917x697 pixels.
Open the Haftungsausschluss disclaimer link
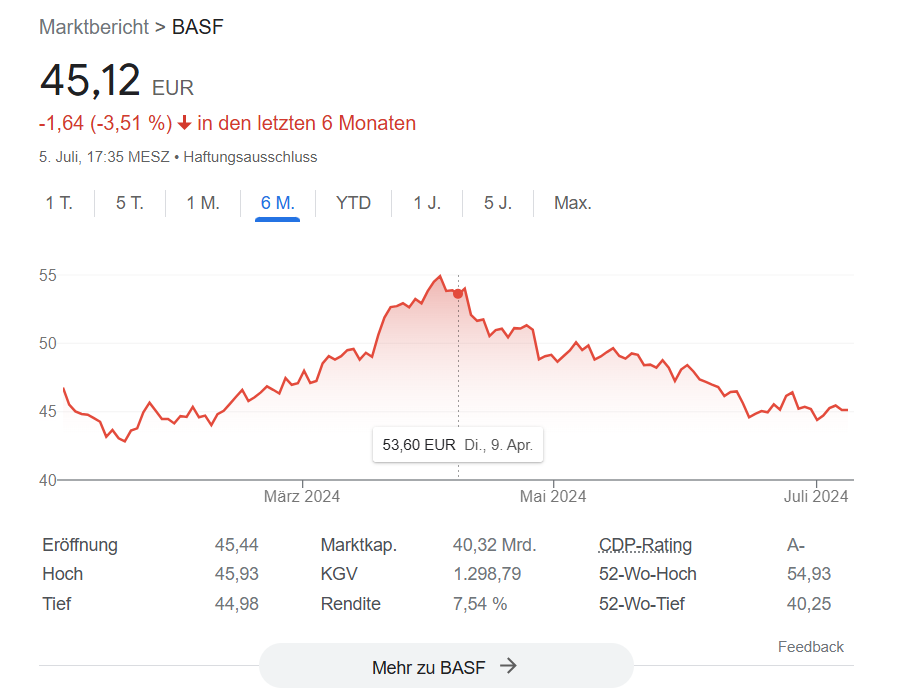tap(250, 157)
